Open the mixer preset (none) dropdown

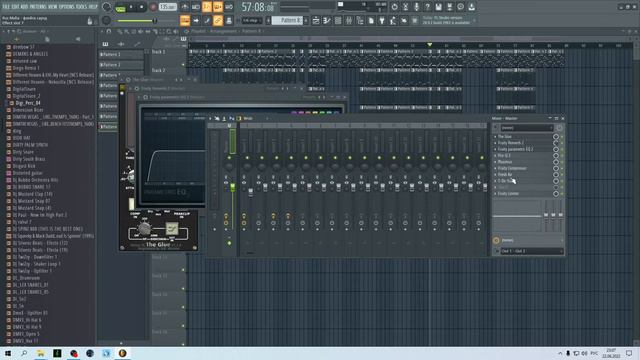pos(527,128)
